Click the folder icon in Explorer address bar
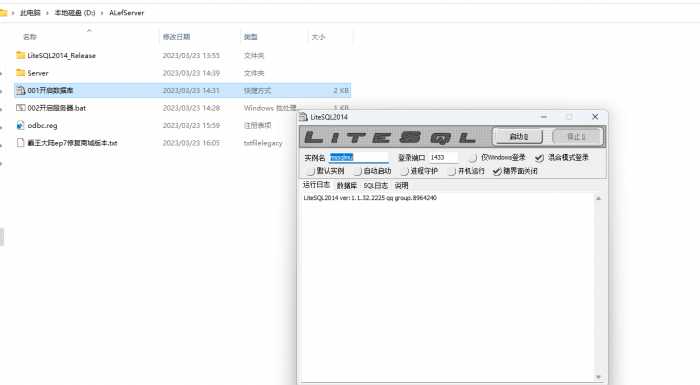 3,13
